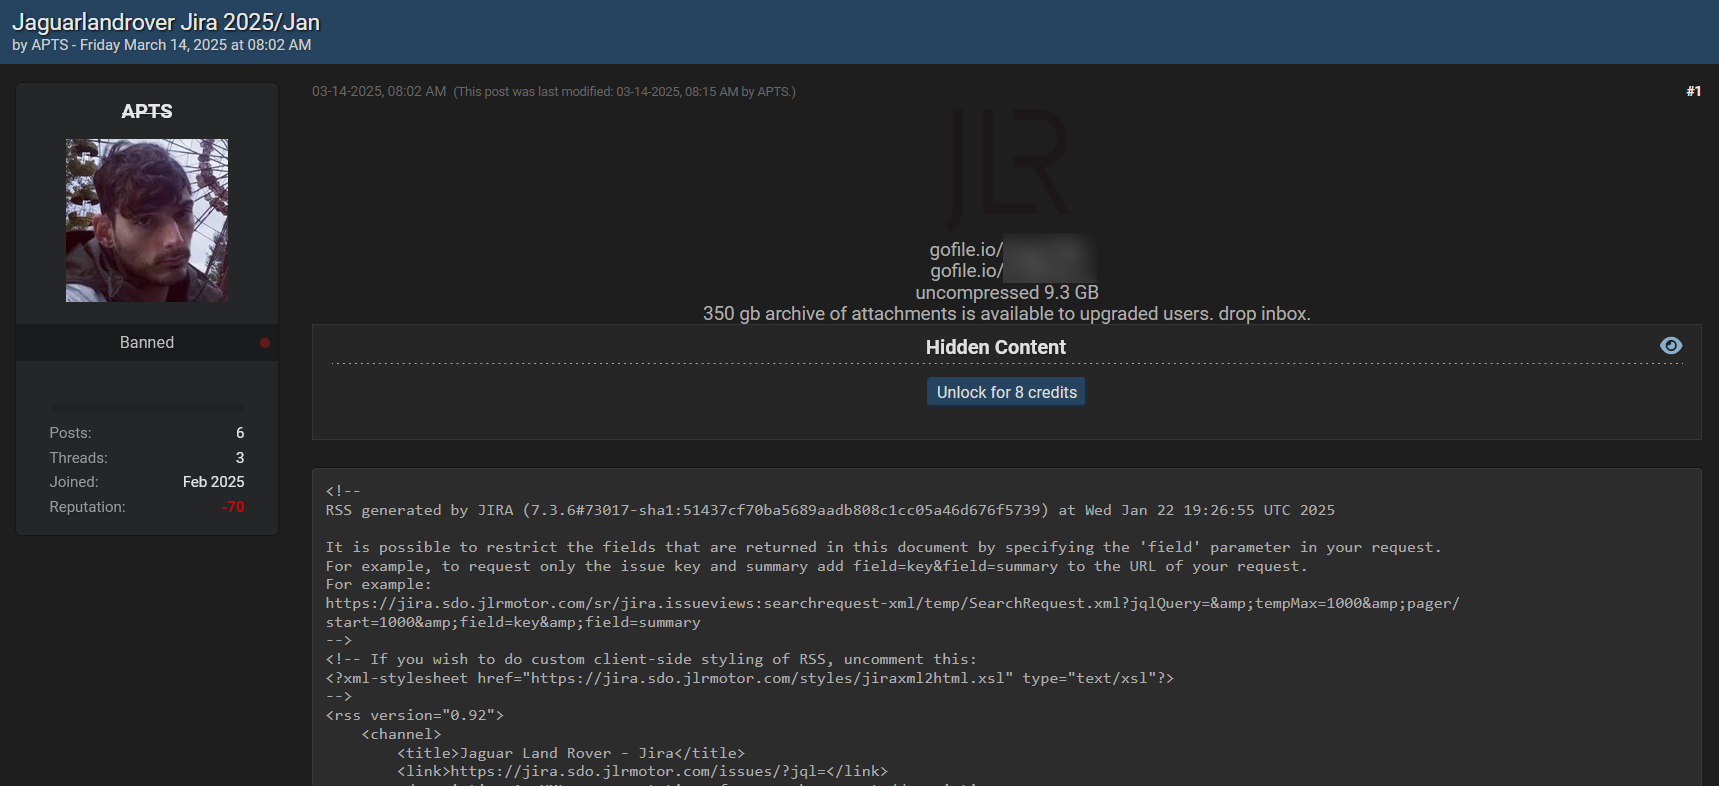Click the APTS username in the sidebar
This screenshot has width=1719, height=786.
point(147,111)
